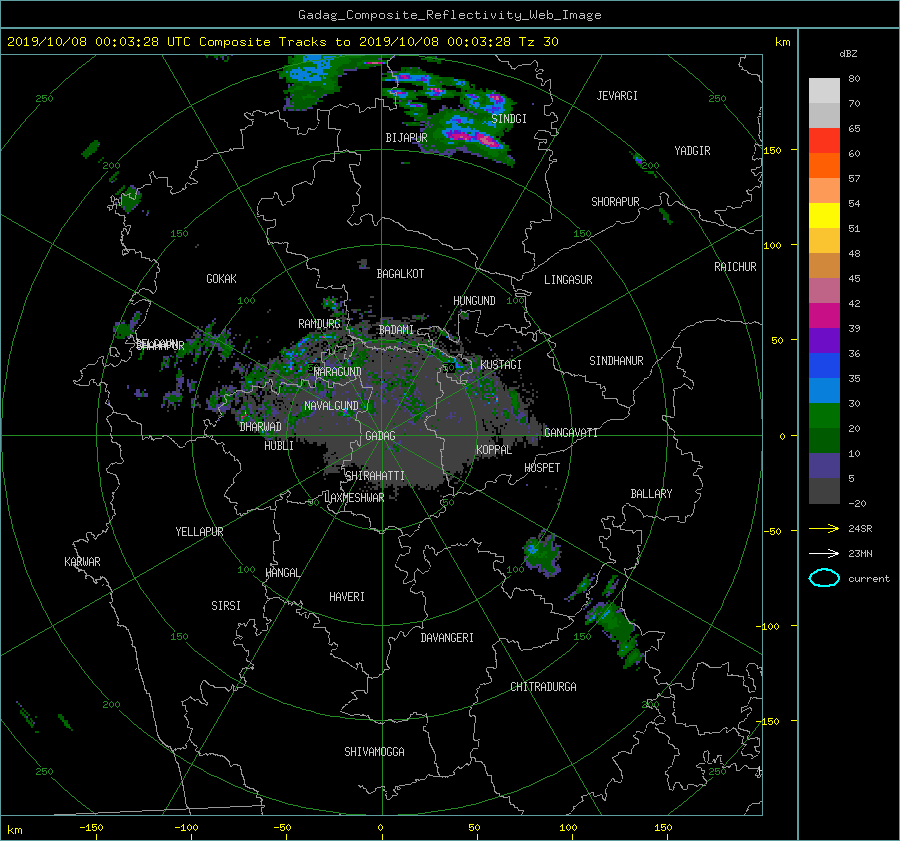The width and height of the screenshot is (900, 841).
Task: Click the green 20 dBZ legend swatch
Action: tap(824, 416)
